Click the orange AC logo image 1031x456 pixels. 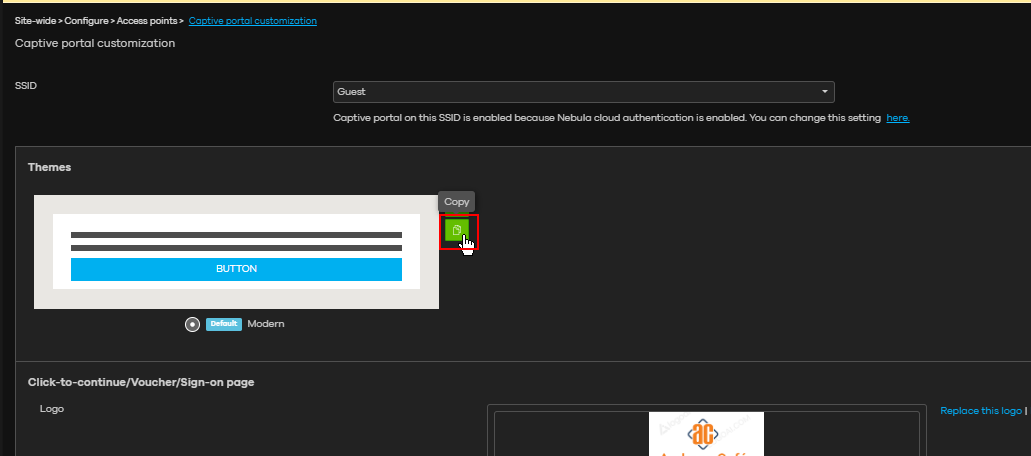706,435
